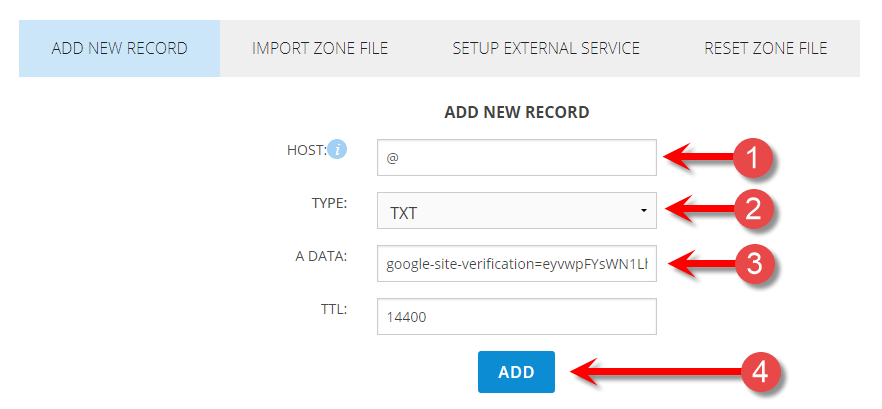Image resolution: width=882 pixels, height=409 pixels.
Task: Click the red circle numbered 1
Action: [x=753, y=158]
